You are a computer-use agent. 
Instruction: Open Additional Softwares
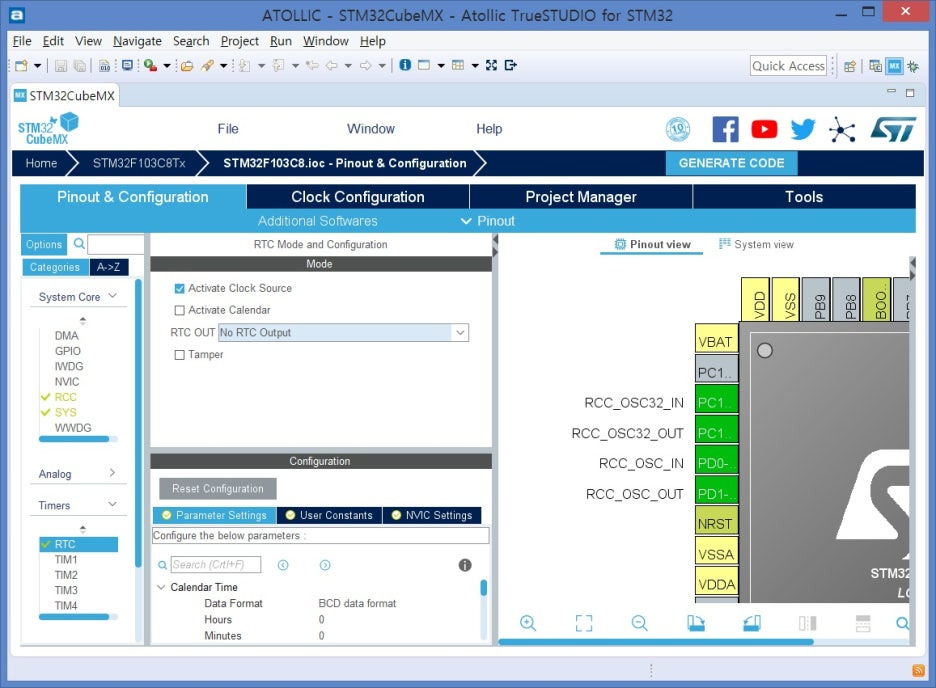coord(318,221)
